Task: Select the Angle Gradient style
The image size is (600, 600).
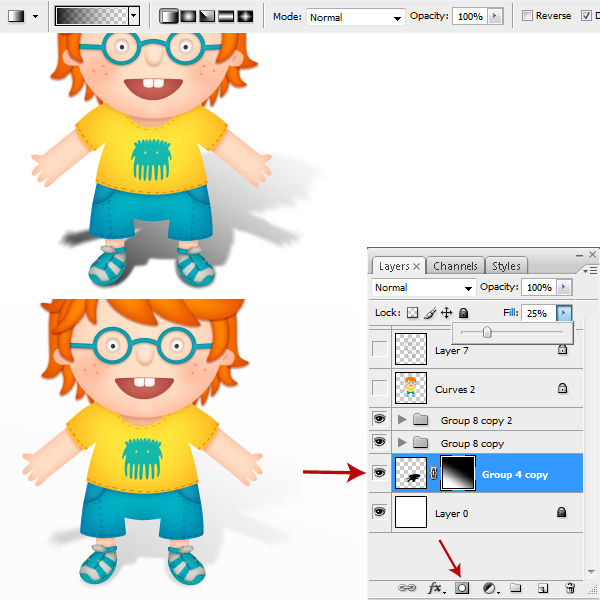Action: pyautogui.click(x=207, y=16)
